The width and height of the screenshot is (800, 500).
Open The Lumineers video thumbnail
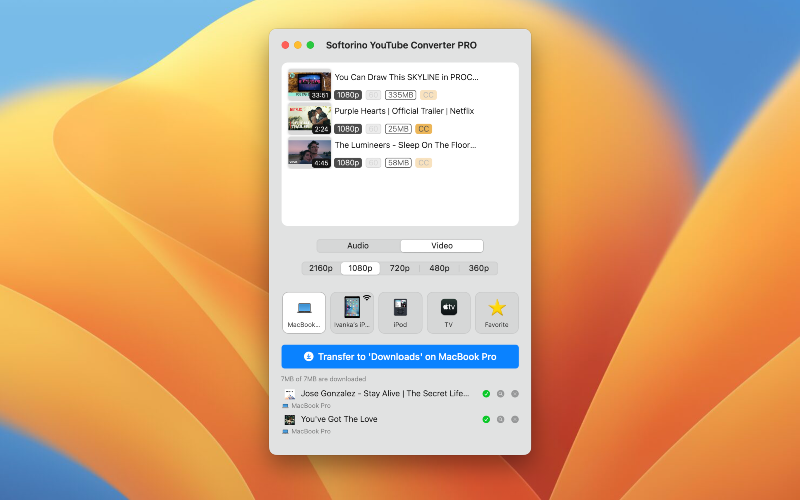[310, 152]
